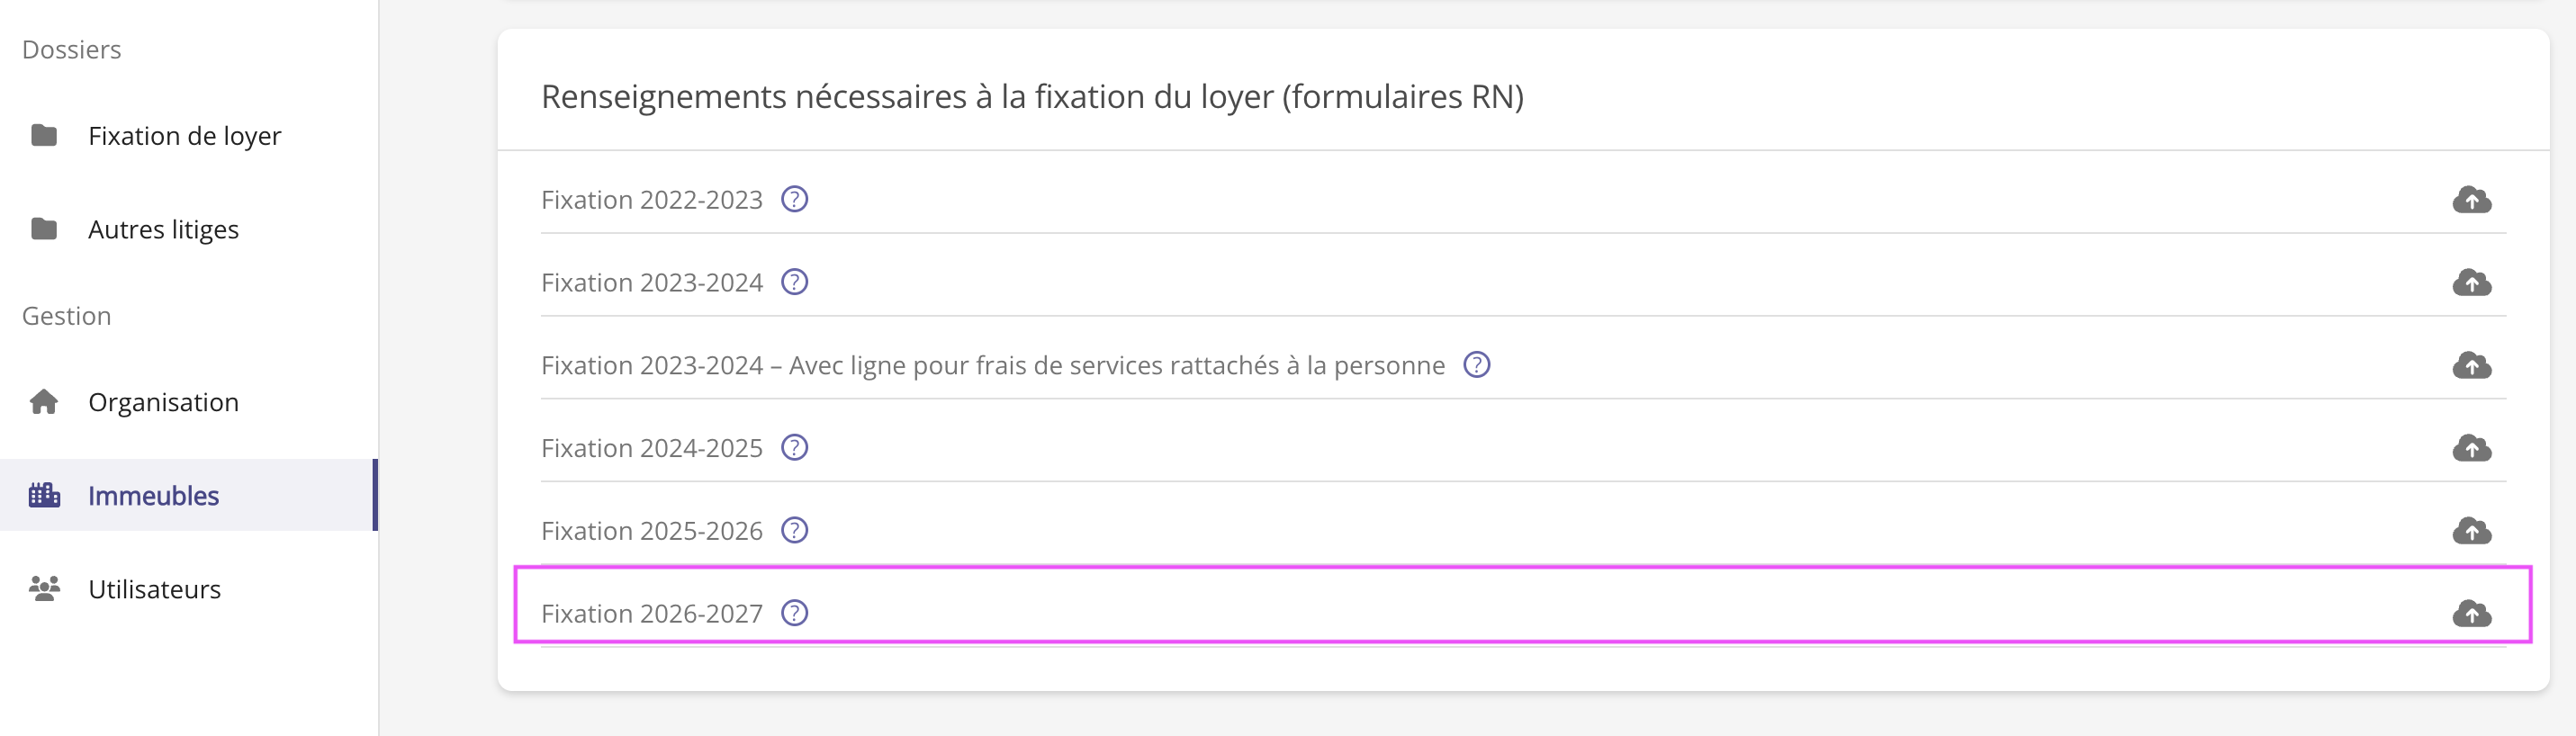Open help tooltip for Fixation 2022-2023

pyautogui.click(x=794, y=200)
